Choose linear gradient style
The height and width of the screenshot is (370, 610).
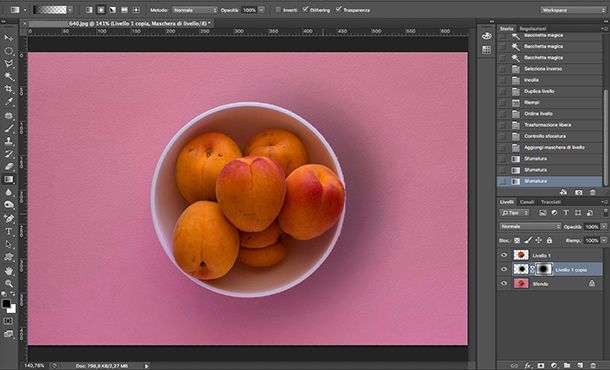pos(89,10)
